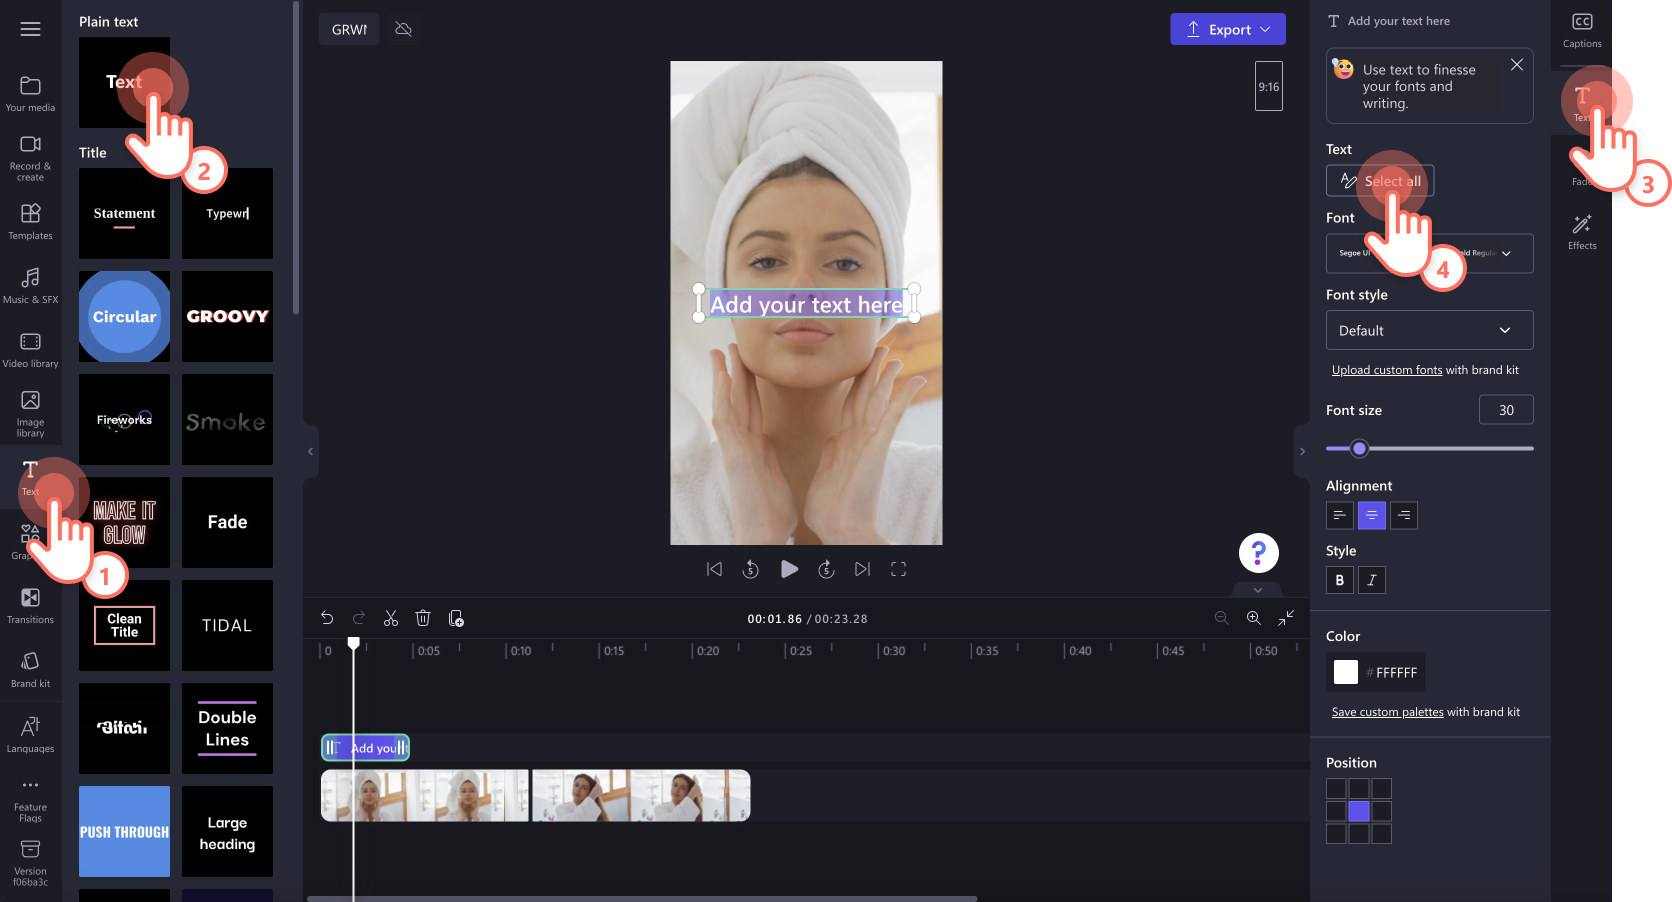Viewport: 1672px width, 902px height.
Task: Play the video preview
Action: pyautogui.click(x=789, y=569)
